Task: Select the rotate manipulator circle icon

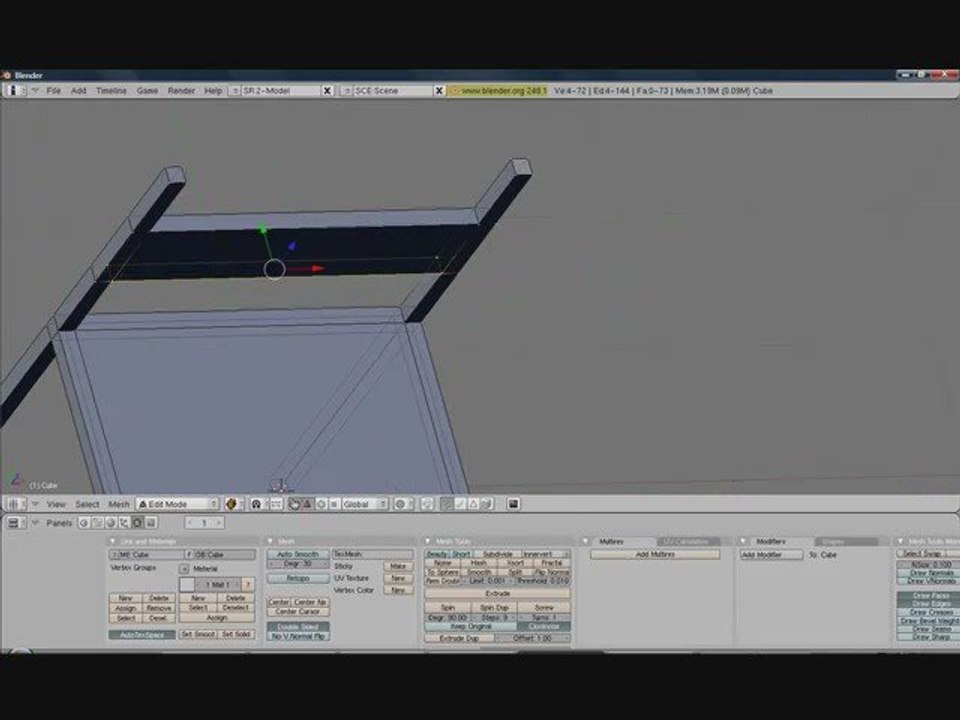Action: tap(321, 504)
